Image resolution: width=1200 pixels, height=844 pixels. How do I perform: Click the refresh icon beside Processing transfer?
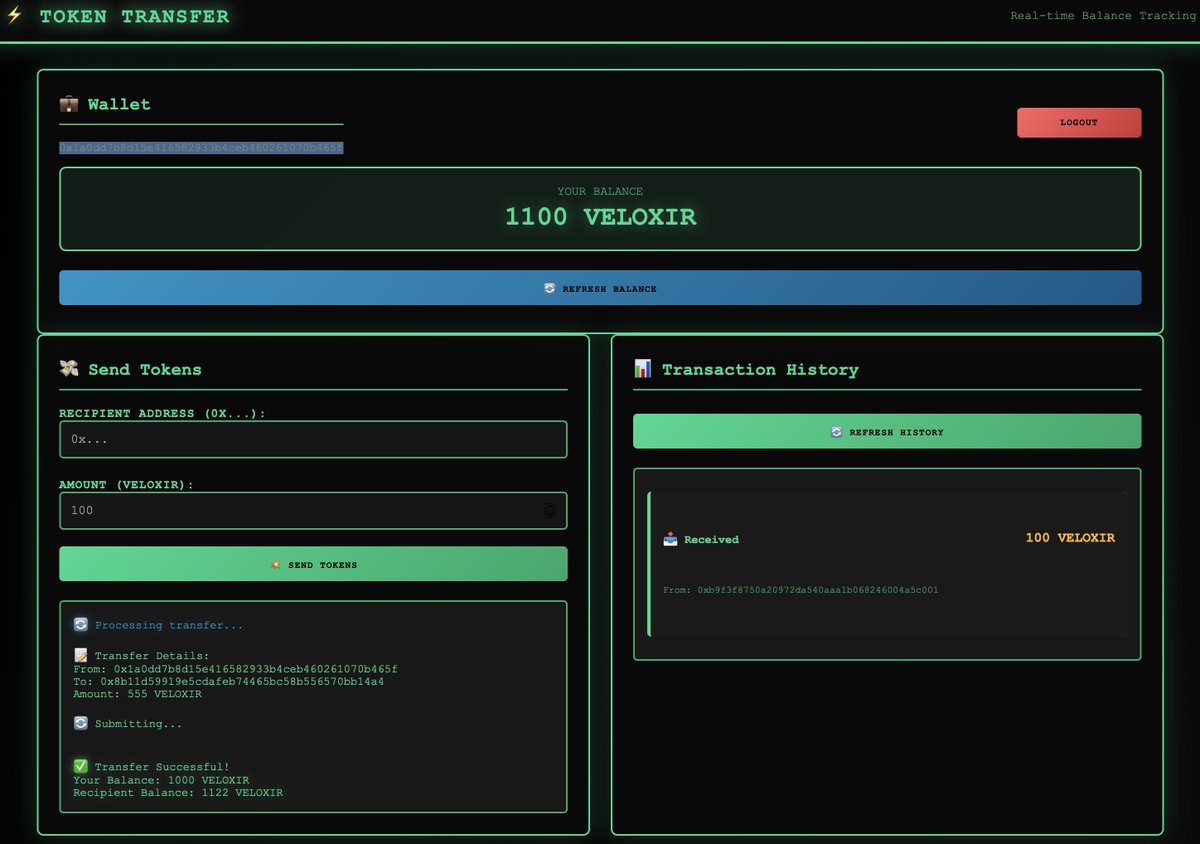click(x=81, y=625)
